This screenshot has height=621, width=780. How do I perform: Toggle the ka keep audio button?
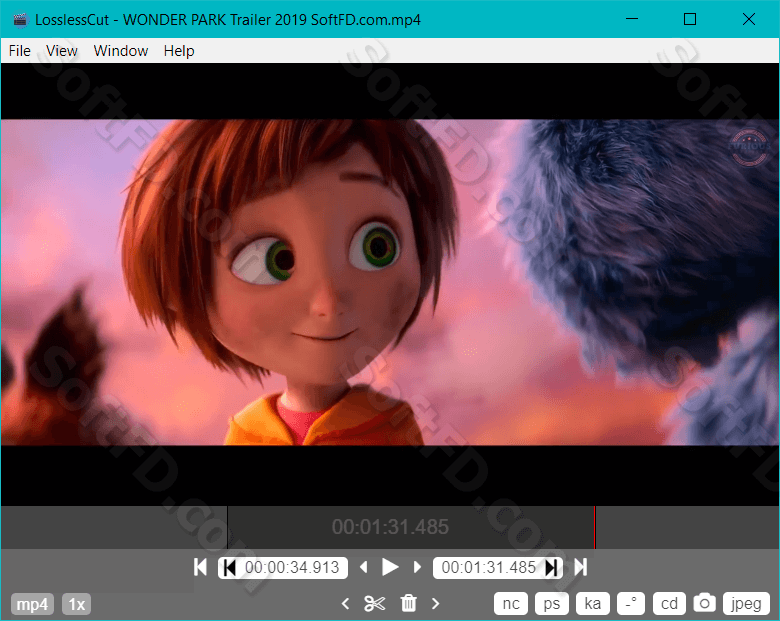point(592,604)
